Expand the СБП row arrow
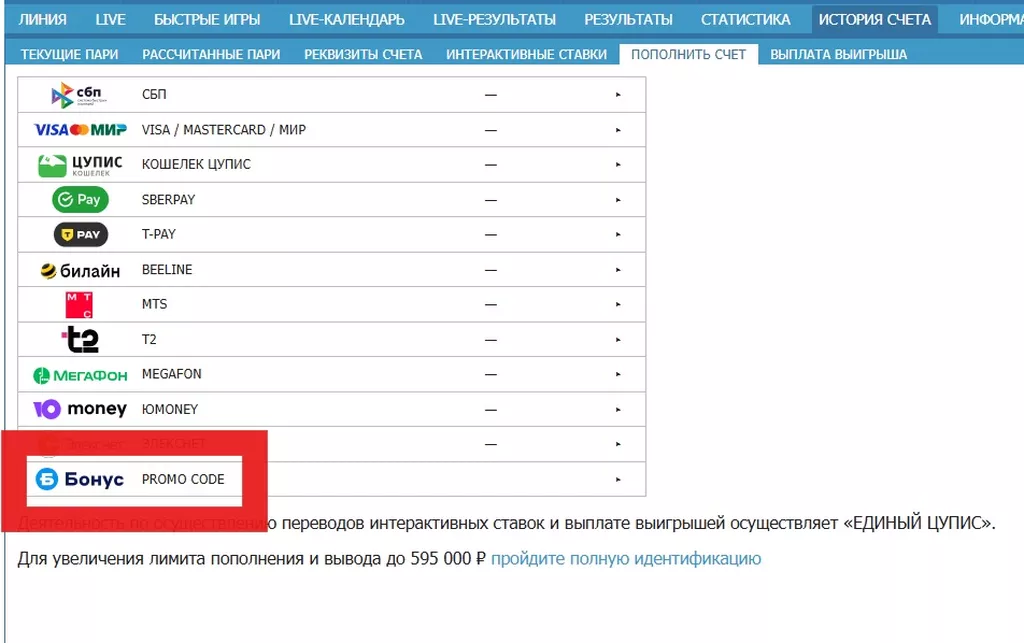 tap(618, 95)
